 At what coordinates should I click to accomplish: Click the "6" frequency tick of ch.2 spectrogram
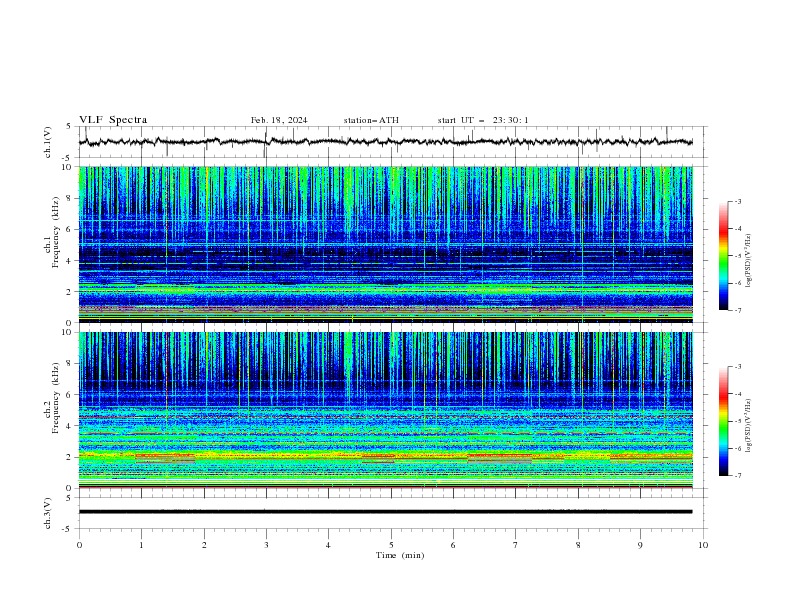pyautogui.click(x=70, y=395)
